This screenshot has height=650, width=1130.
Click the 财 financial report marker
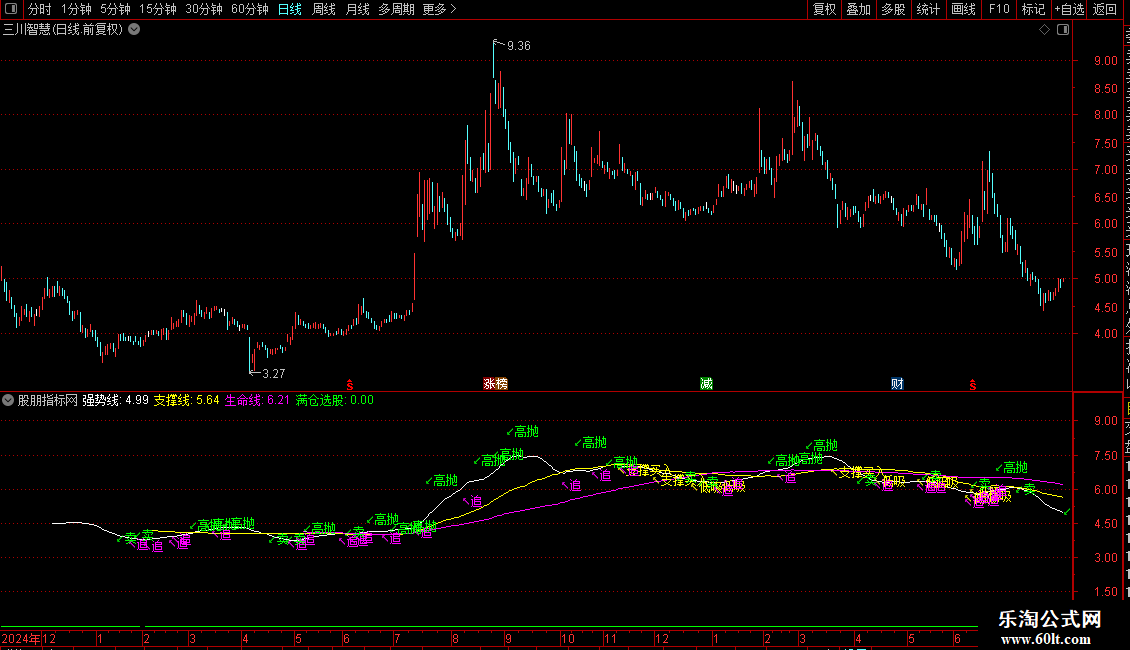pos(897,383)
